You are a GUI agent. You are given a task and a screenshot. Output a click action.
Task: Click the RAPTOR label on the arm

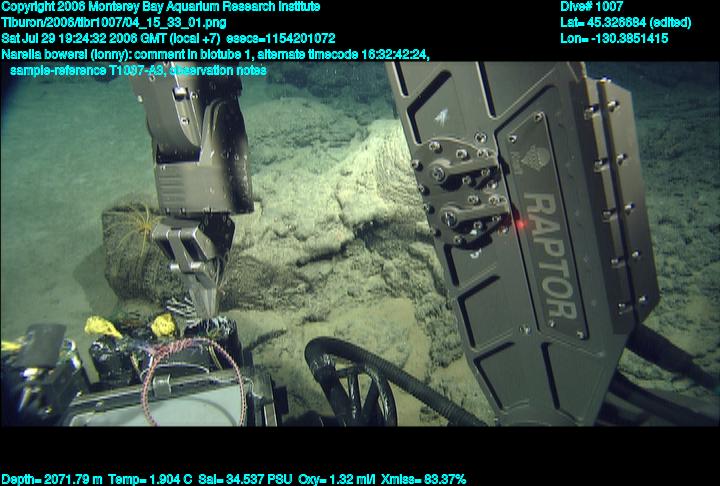click(x=553, y=256)
